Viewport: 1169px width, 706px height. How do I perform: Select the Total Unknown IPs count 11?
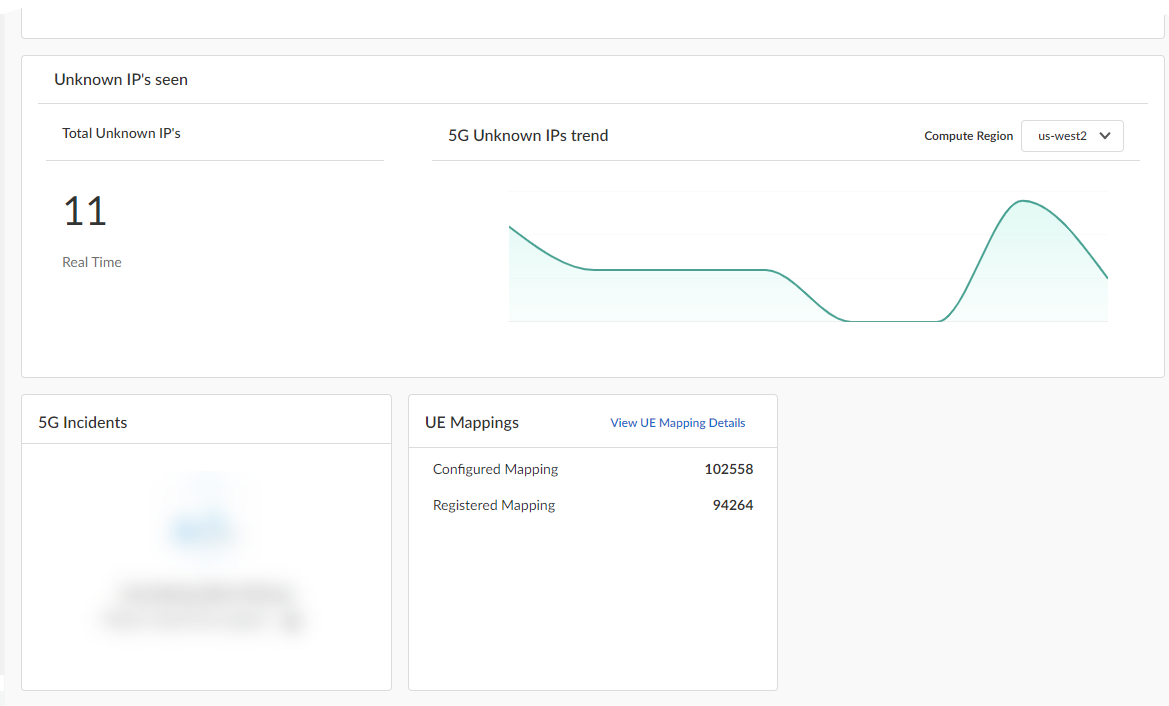[85, 212]
